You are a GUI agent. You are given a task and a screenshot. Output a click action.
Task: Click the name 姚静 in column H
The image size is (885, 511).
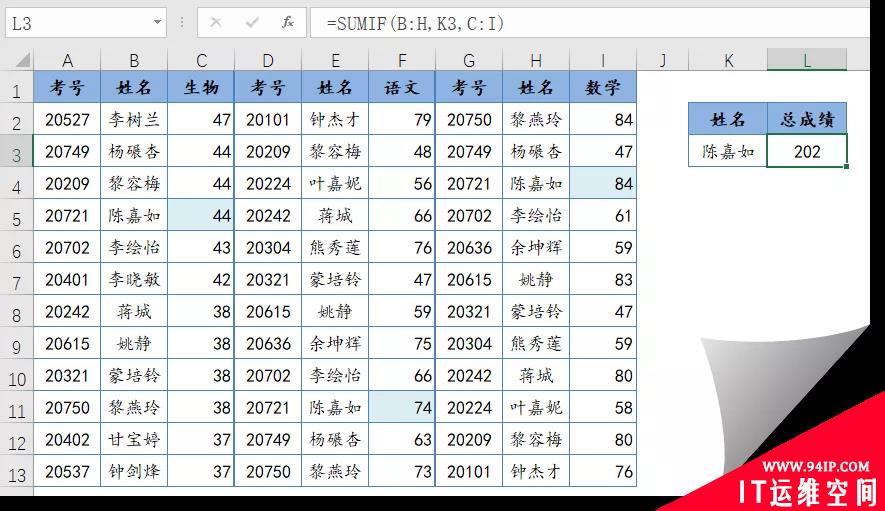point(536,279)
